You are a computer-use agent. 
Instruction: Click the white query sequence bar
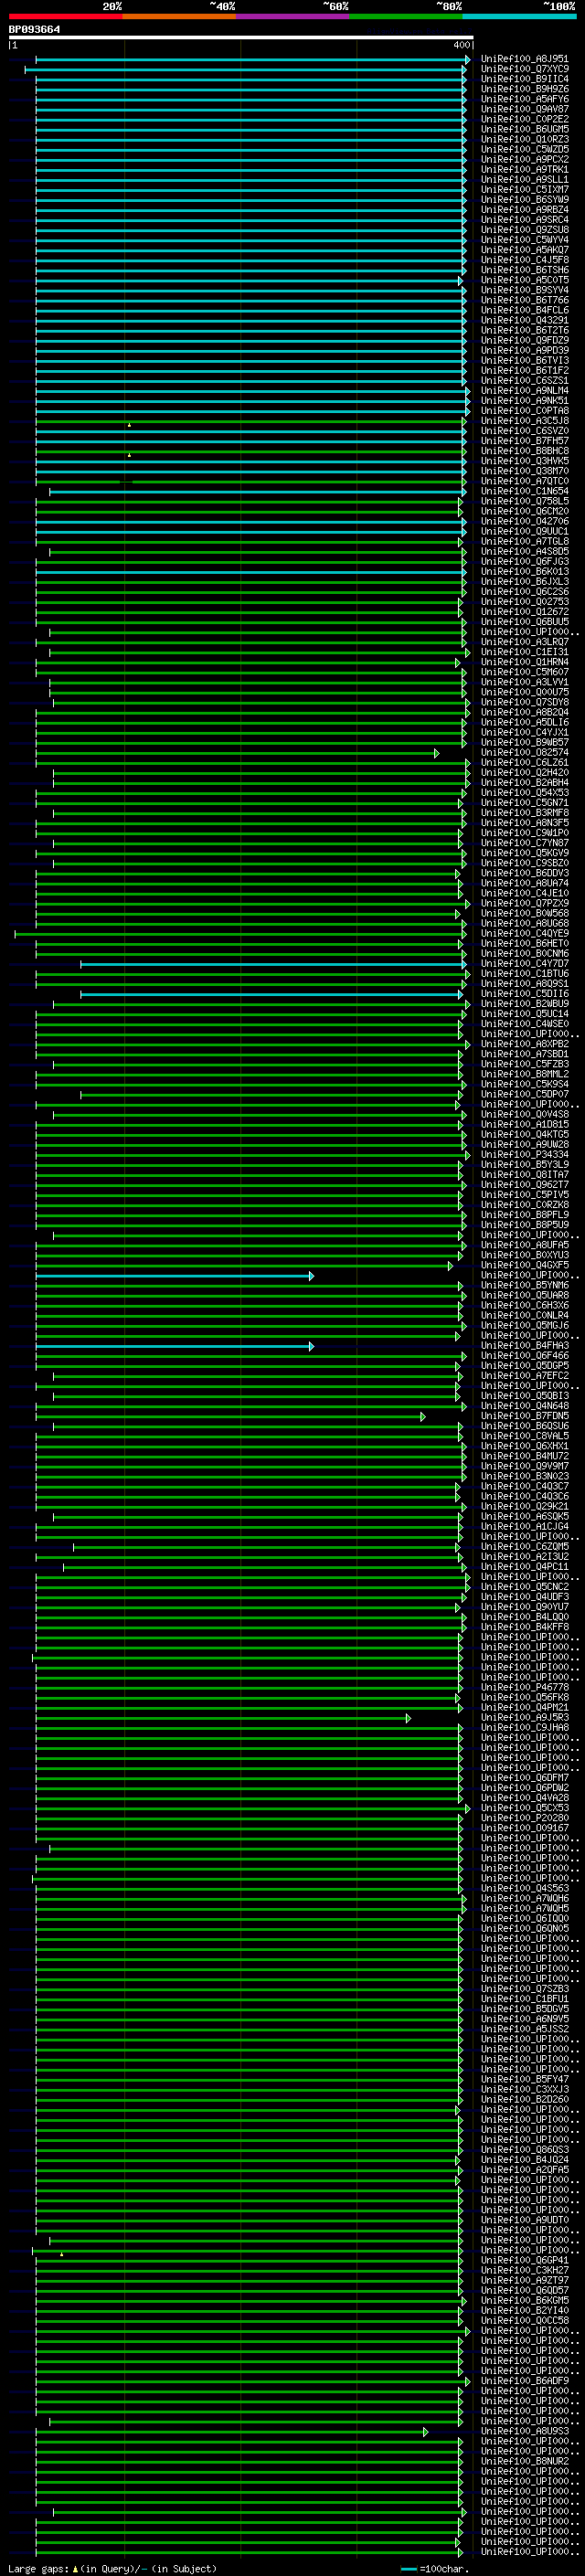point(241,37)
